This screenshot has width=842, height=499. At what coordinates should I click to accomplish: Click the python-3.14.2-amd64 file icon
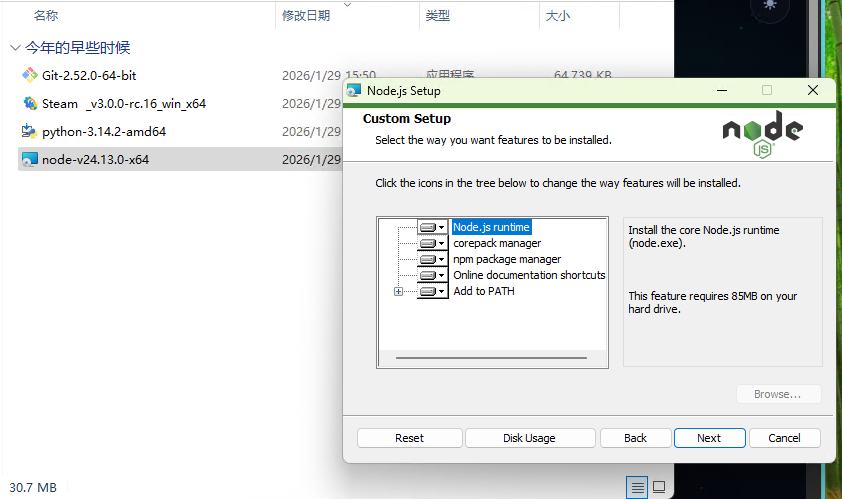coord(30,131)
